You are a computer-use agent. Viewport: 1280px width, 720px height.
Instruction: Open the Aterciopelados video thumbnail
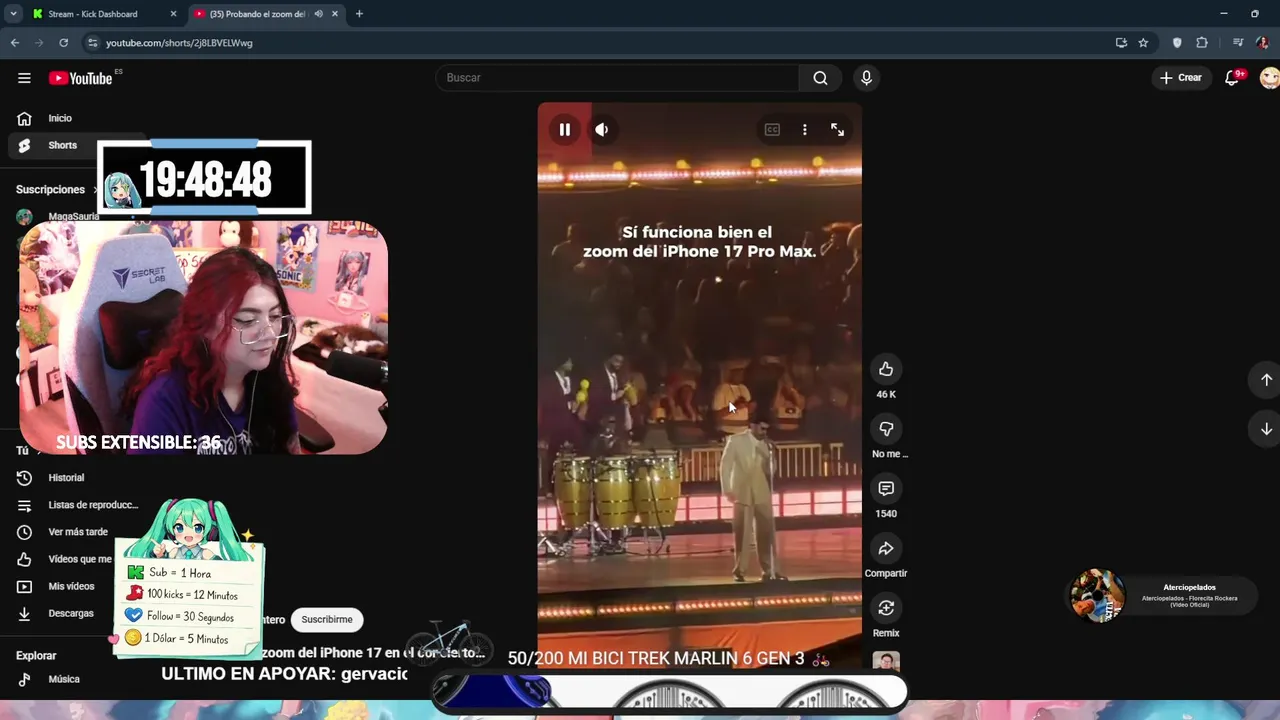click(1097, 596)
